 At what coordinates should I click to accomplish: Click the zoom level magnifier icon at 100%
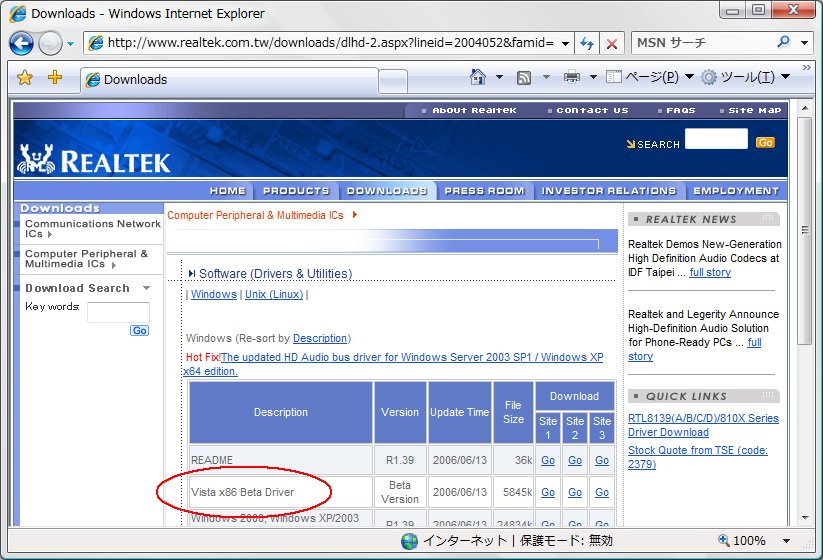click(724, 540)
